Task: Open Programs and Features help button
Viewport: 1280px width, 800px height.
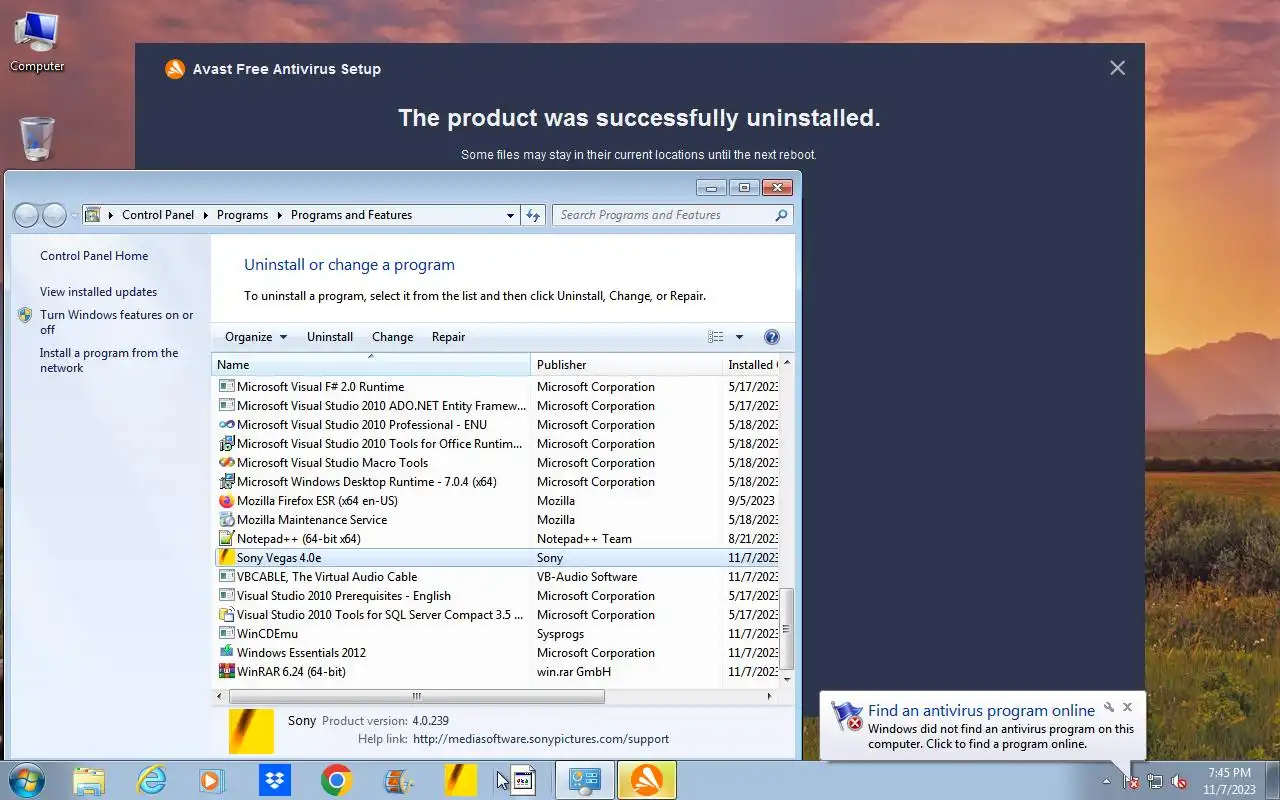Action: click(x=771, y=337)
